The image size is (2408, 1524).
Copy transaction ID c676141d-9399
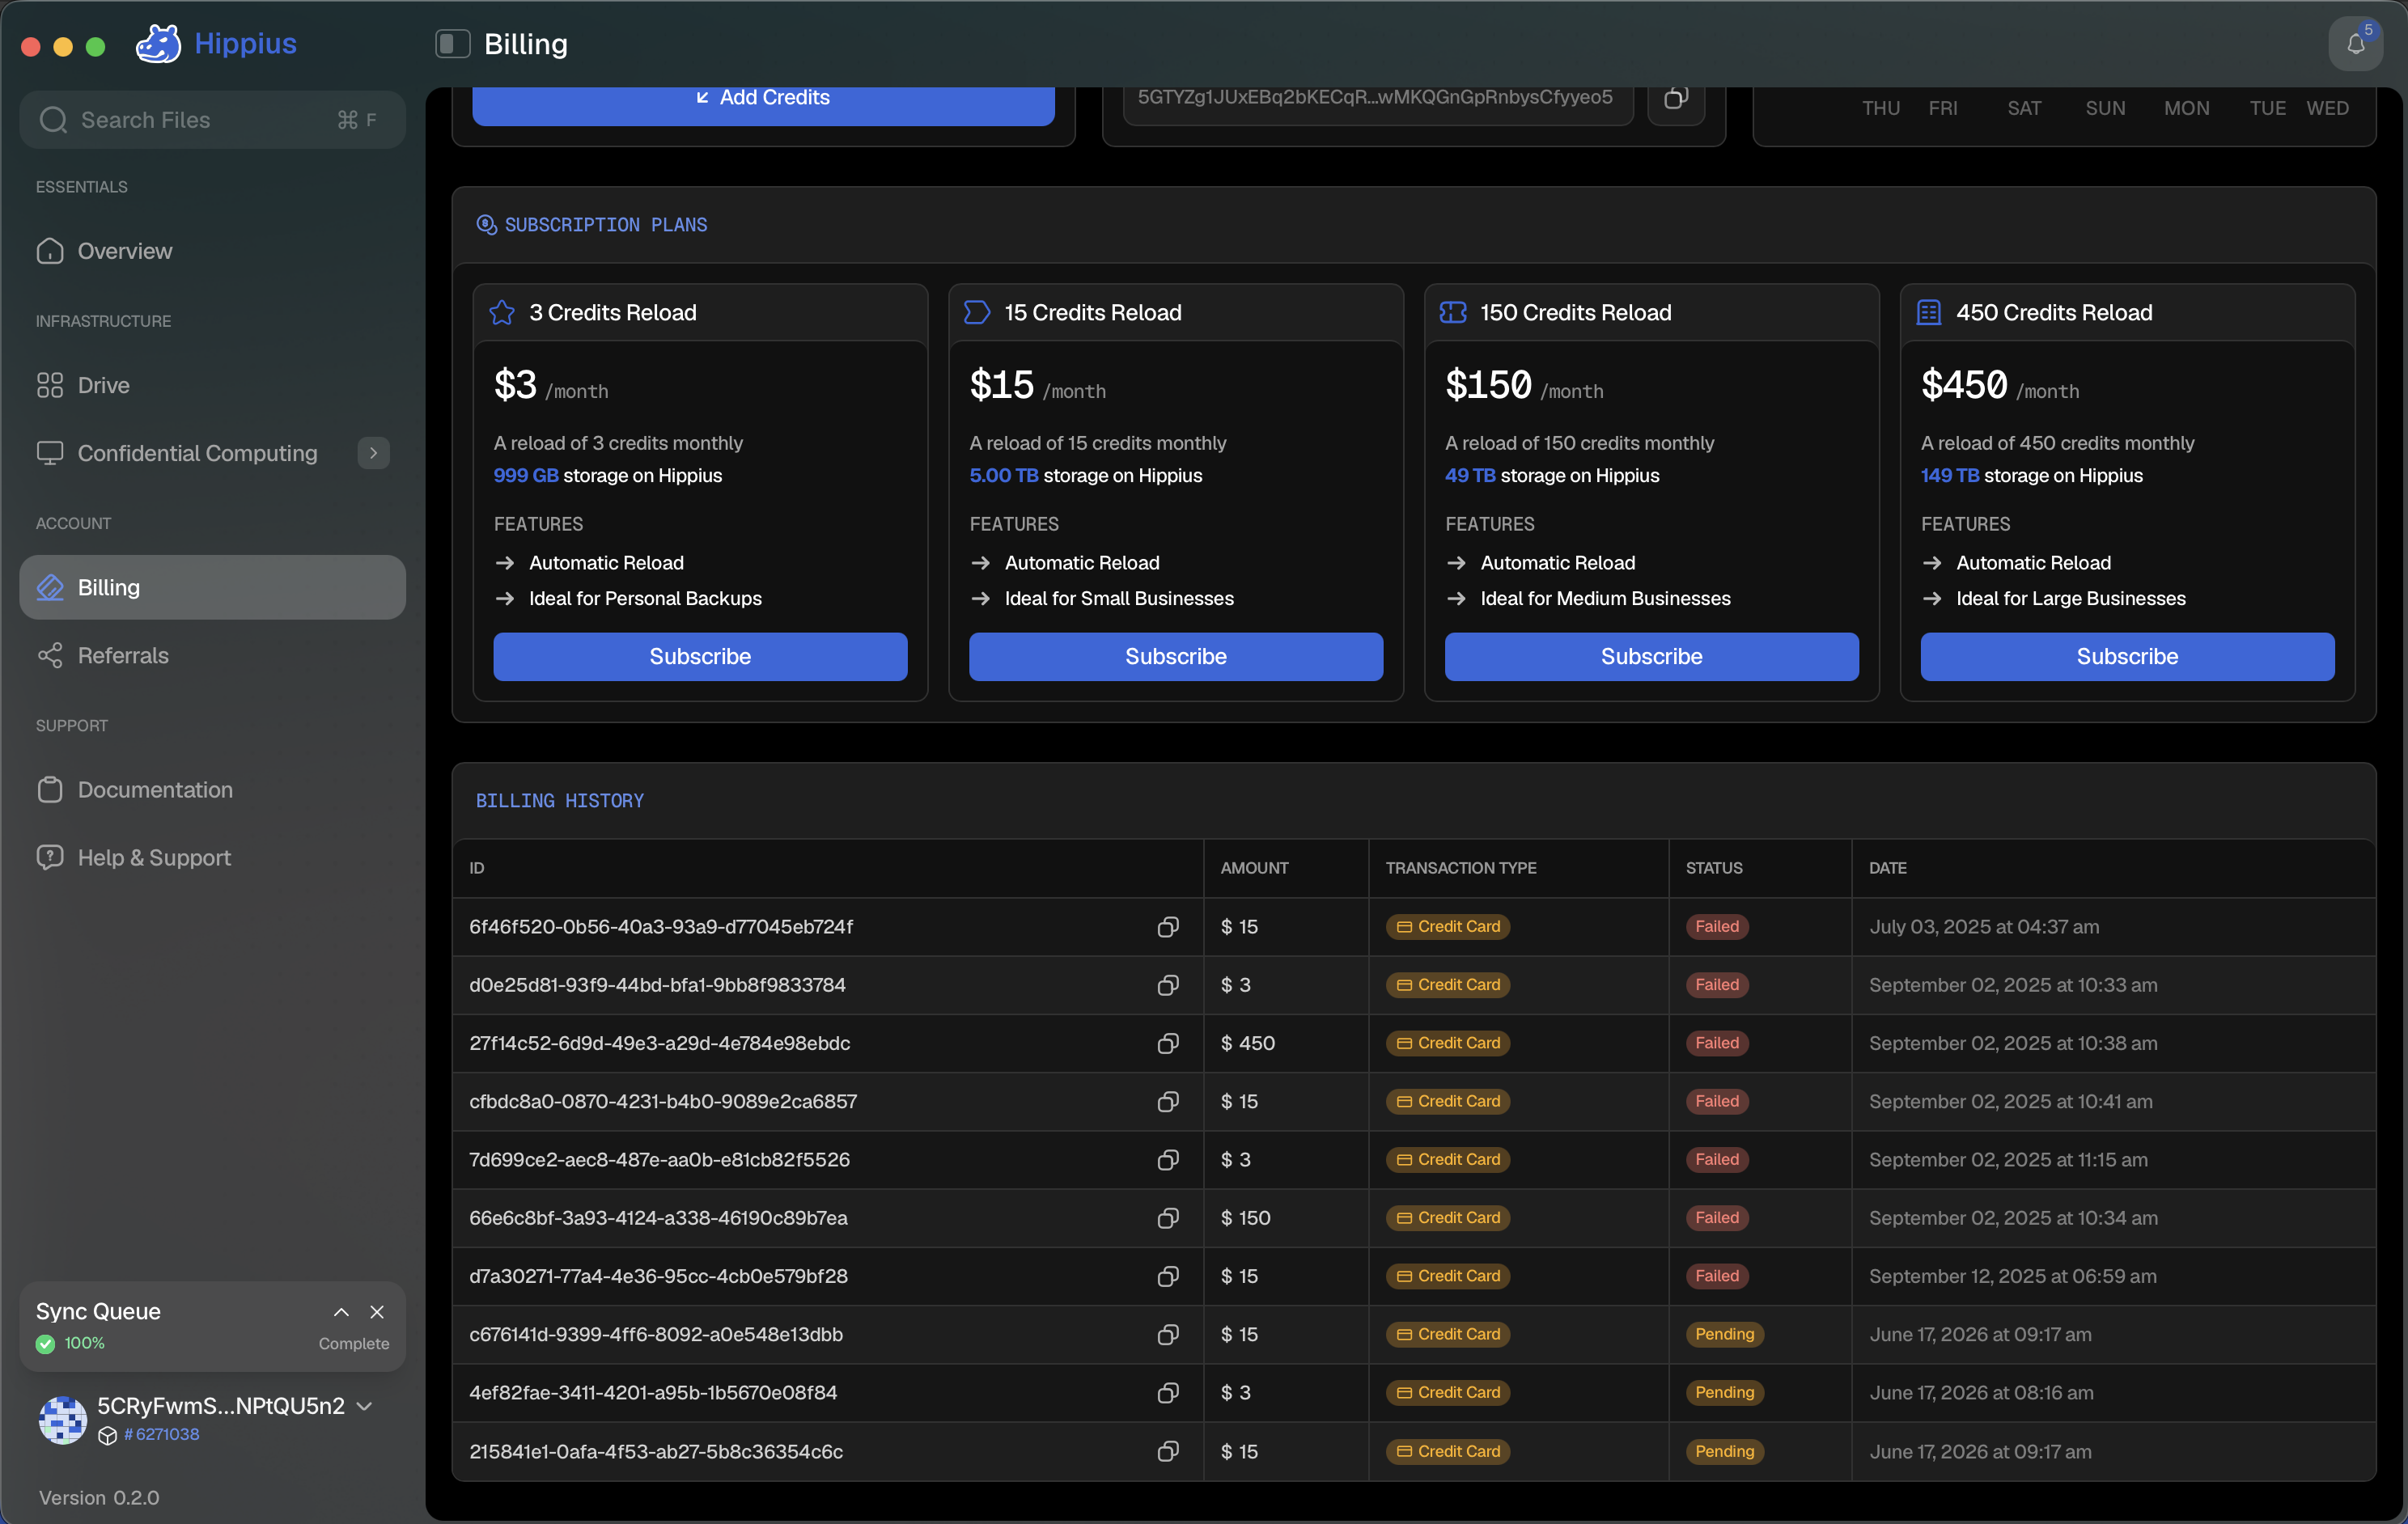pyautogui.click(x=1167, y=1335)
